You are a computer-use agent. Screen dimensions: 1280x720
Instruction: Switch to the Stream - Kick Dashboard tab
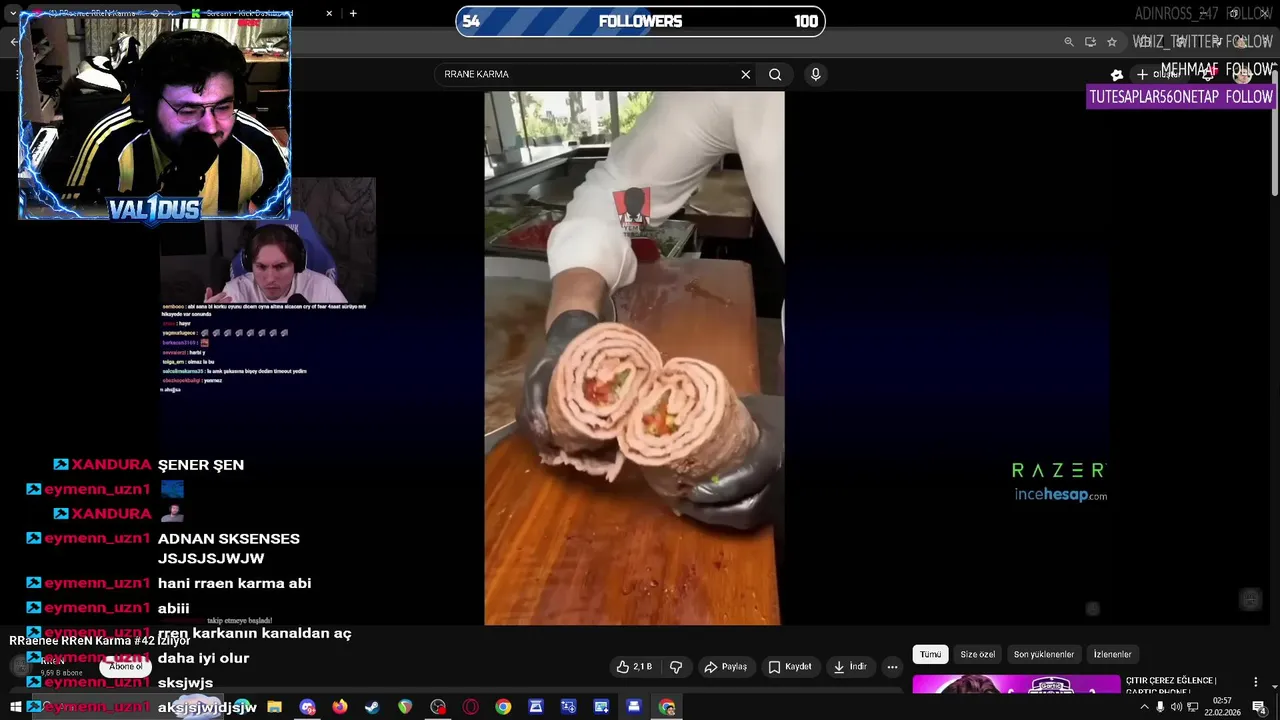[x=250, y=14]
